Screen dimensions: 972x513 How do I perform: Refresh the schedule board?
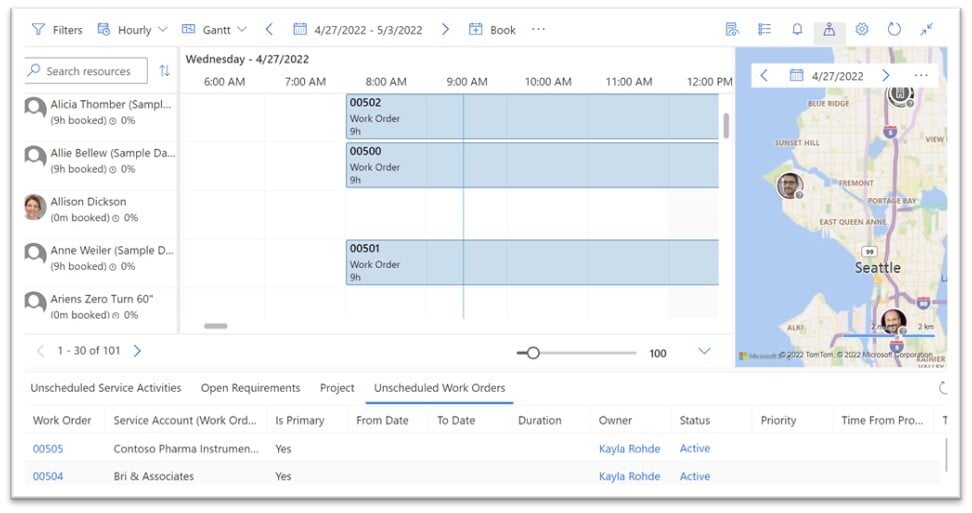[x=894, y=30]
